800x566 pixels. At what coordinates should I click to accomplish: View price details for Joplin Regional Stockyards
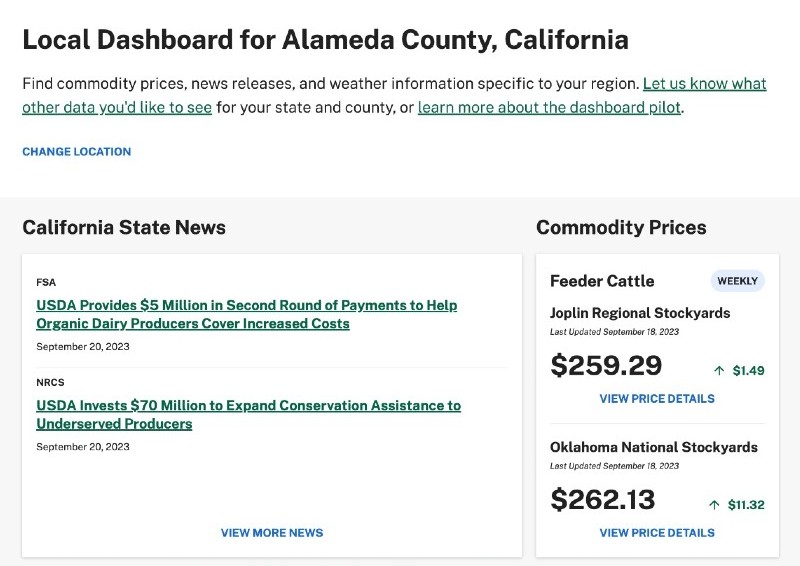pyautogui.click(x=657, y=399)
